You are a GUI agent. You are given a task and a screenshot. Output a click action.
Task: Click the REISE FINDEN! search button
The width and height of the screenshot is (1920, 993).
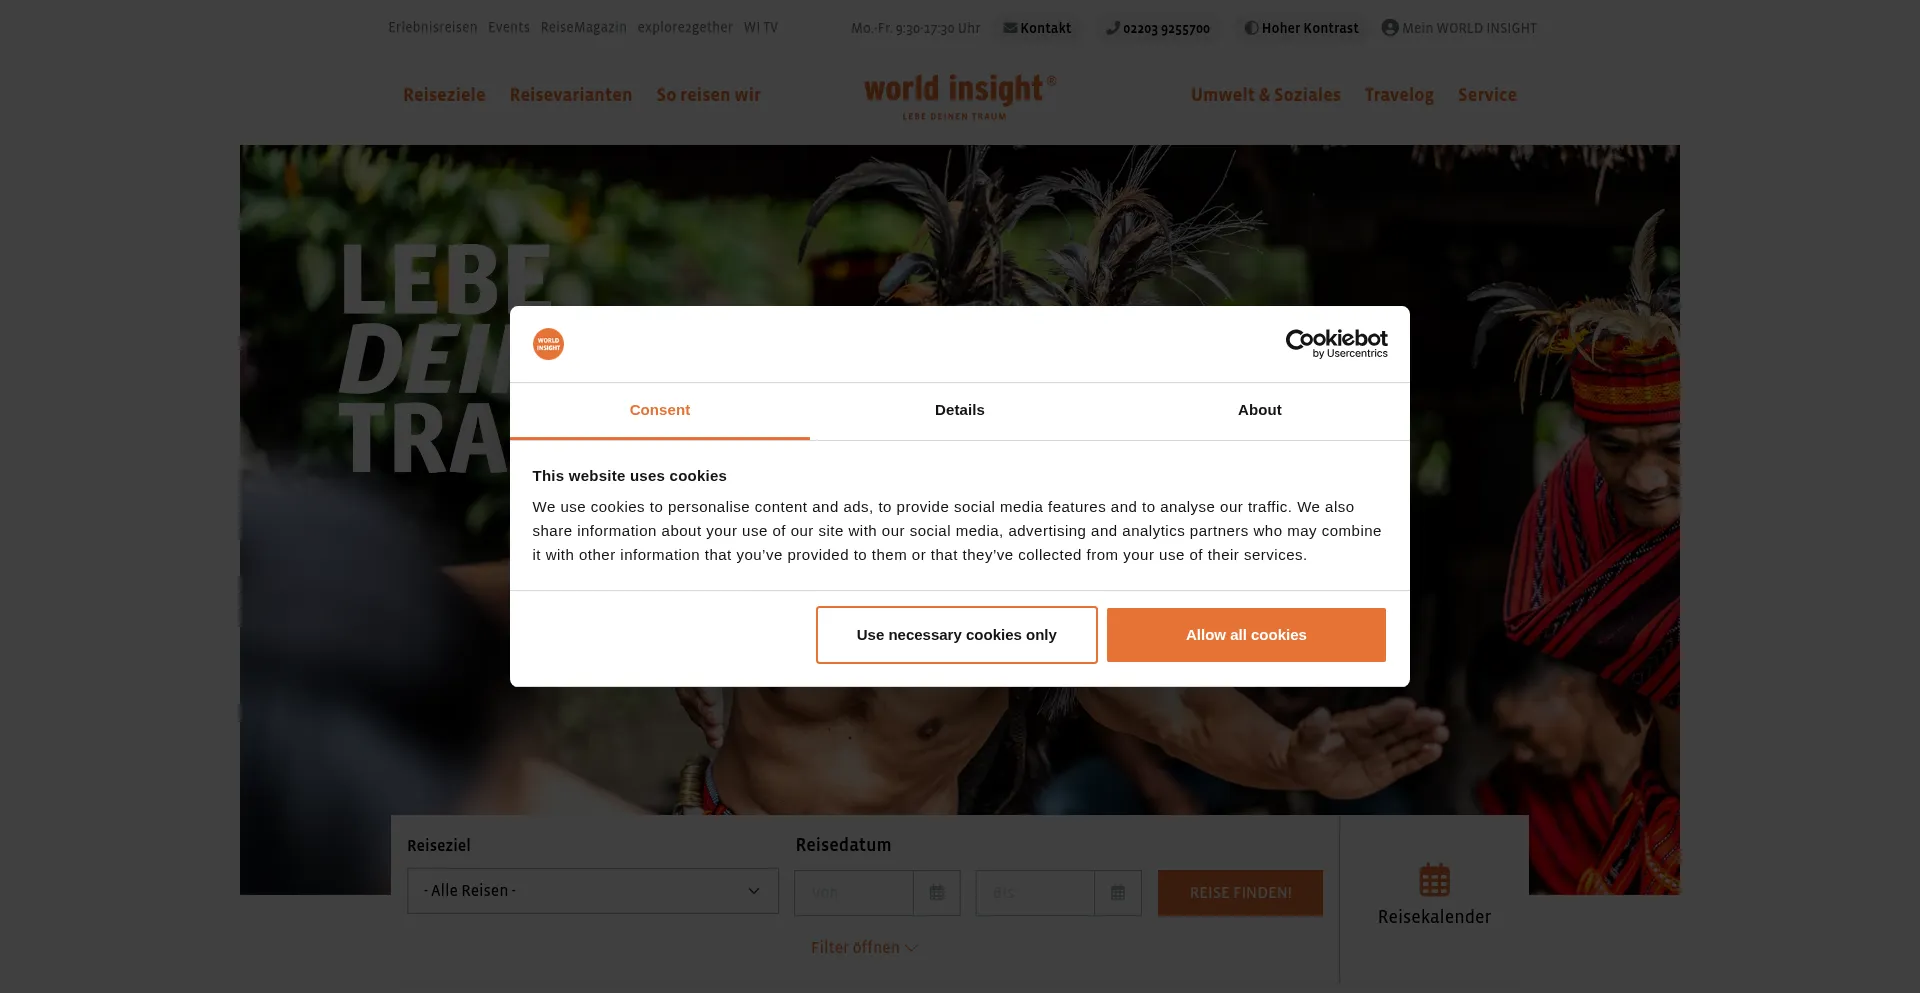tap(1240, 893)
